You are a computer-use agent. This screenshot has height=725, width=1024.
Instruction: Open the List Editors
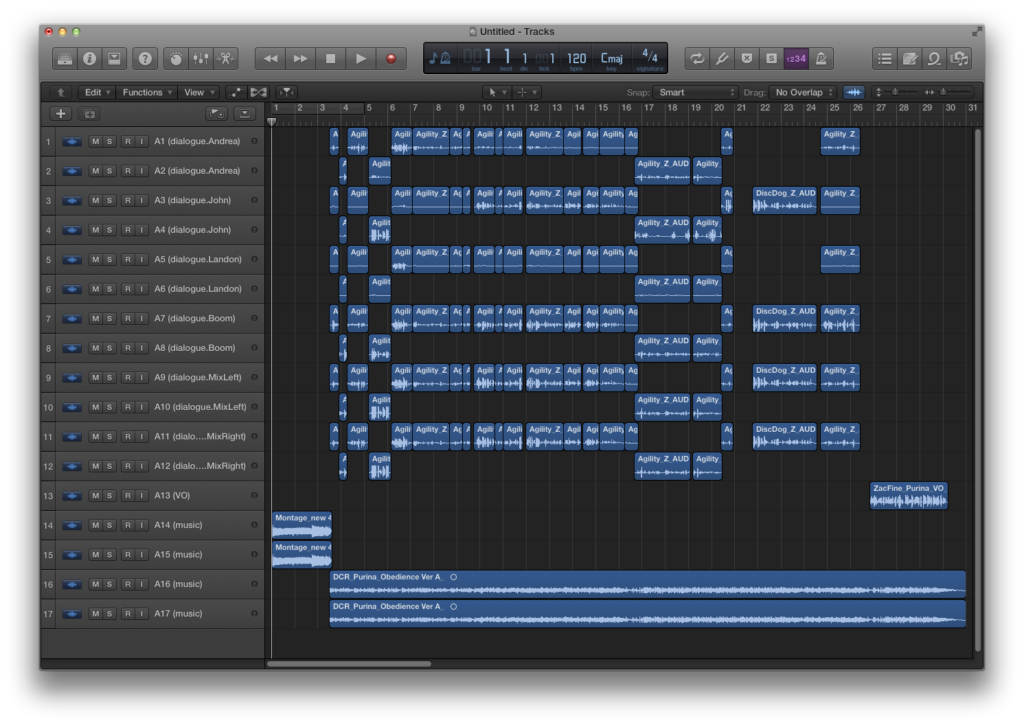click(x=885, y=59)
